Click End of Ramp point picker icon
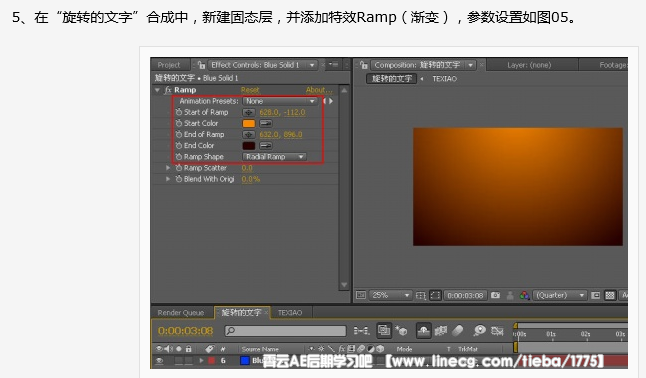Screen dimensions: 646x378 click(x=248, y=134)
